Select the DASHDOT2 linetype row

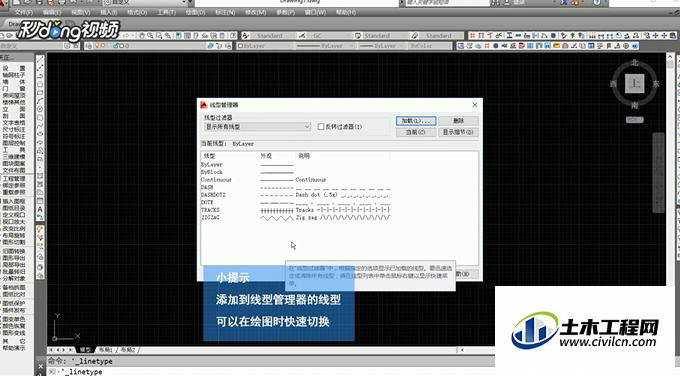point(296,195)
